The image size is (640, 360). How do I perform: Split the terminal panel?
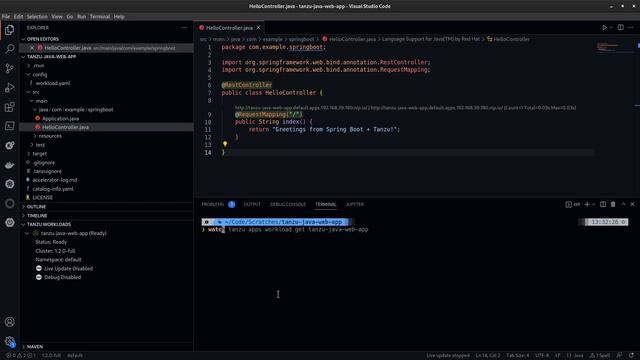[603, 204]
